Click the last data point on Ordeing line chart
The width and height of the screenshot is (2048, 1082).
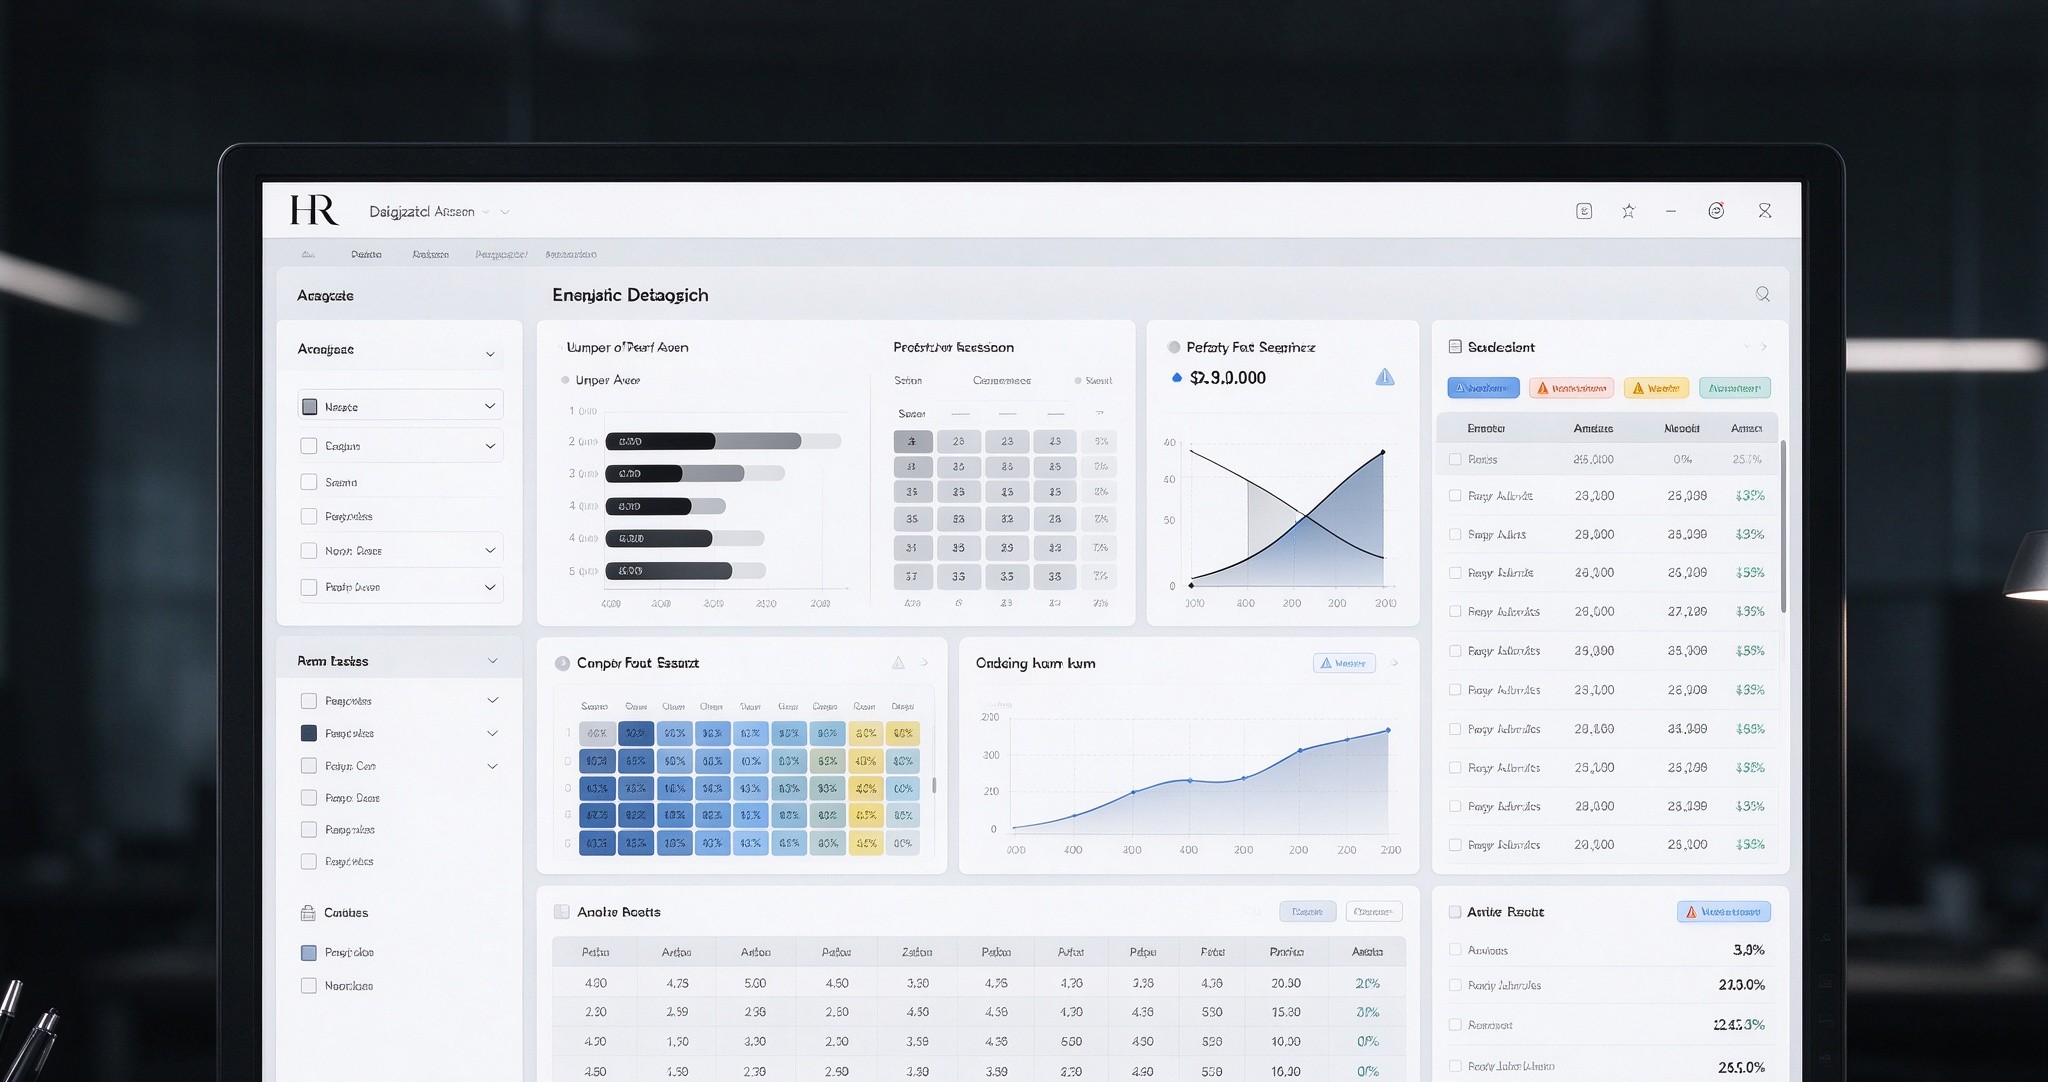[x=1388, y=730]
